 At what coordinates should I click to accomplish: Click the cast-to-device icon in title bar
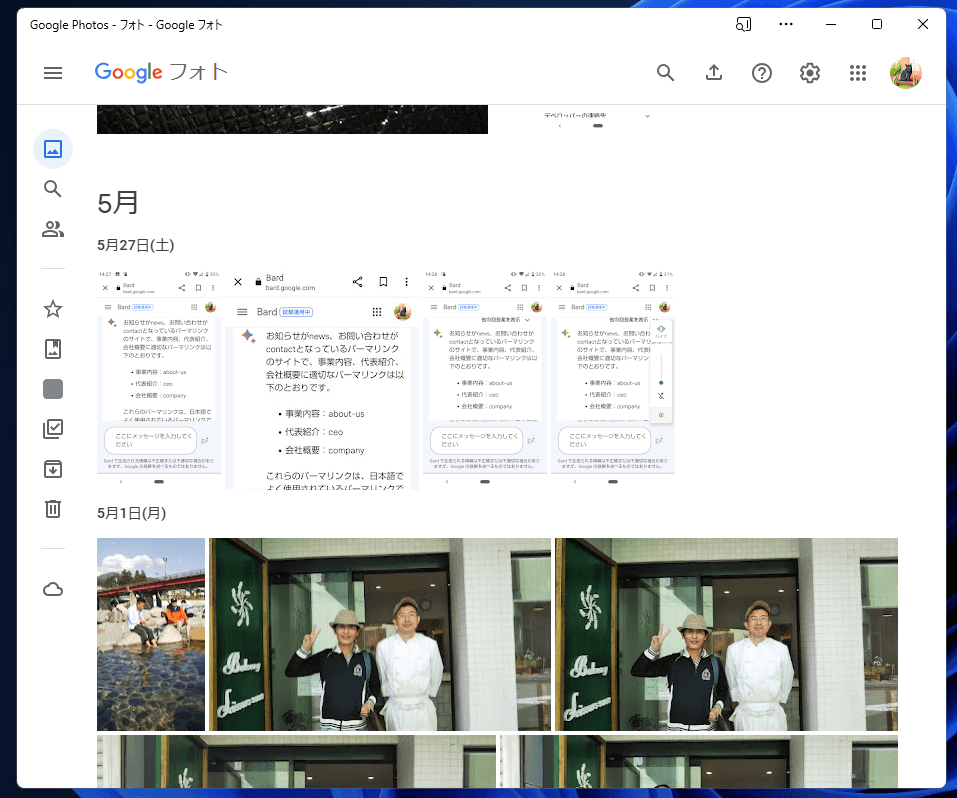pyautogui.click(x=743, y=24)
